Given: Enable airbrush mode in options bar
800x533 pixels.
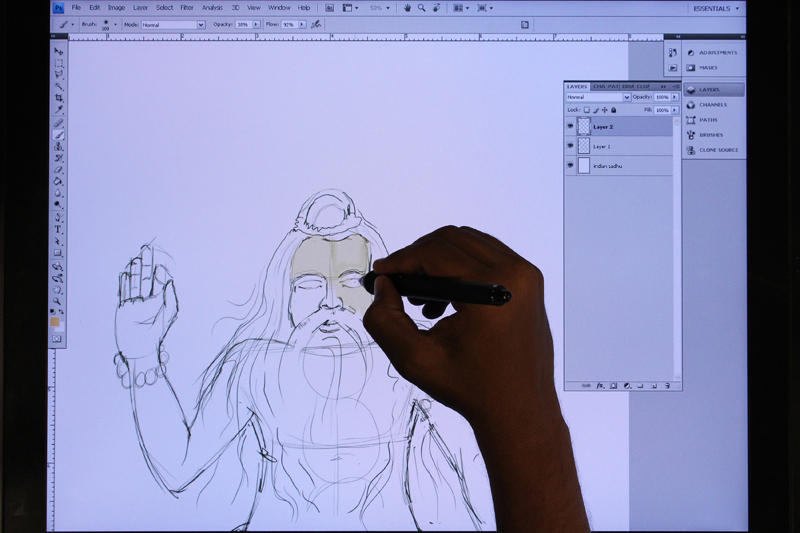Looking at the screenshot, I should pos(316,24).
